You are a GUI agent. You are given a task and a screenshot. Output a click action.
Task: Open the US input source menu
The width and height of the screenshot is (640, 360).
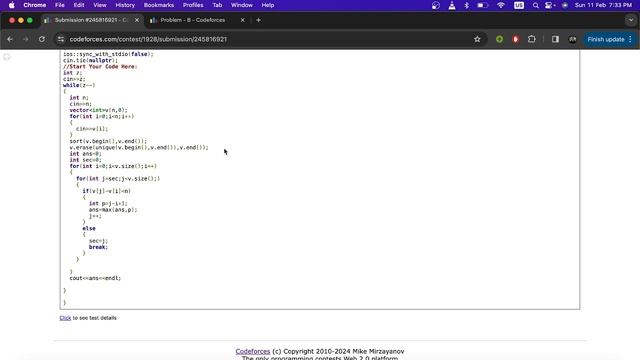tap(519, 5)
